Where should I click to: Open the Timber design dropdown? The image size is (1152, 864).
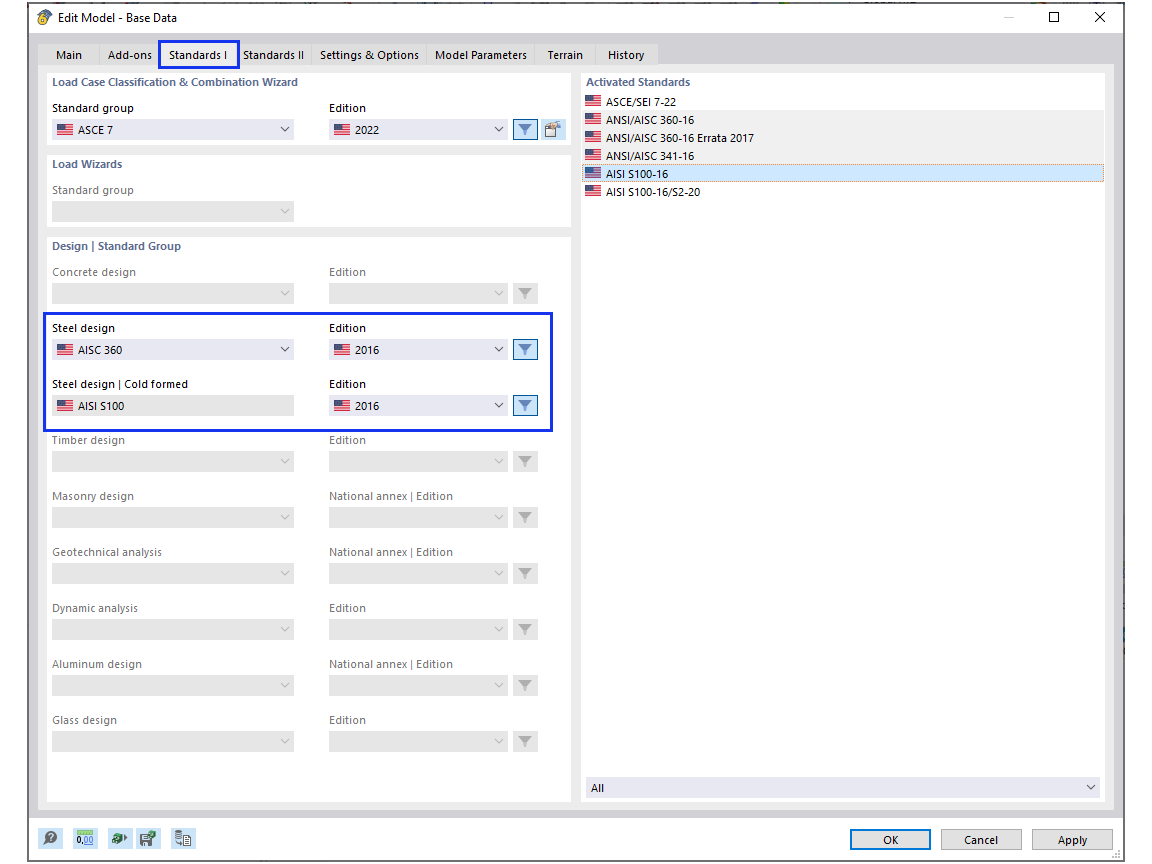tap(173, 461)
